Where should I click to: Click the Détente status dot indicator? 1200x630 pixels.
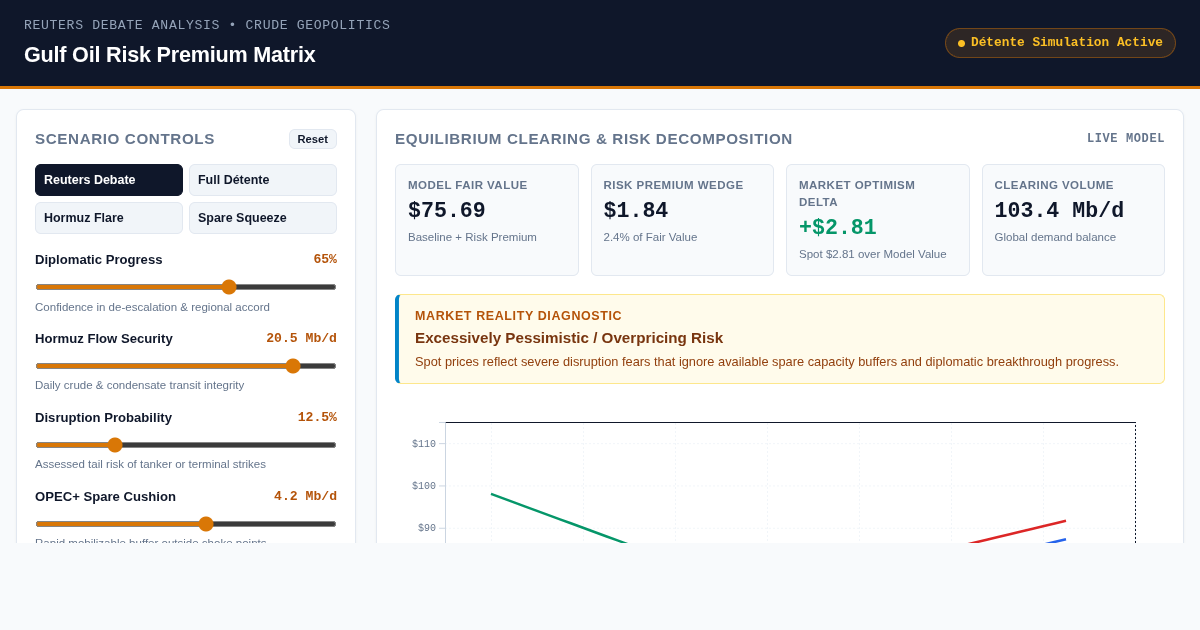[x=961, y=43]
